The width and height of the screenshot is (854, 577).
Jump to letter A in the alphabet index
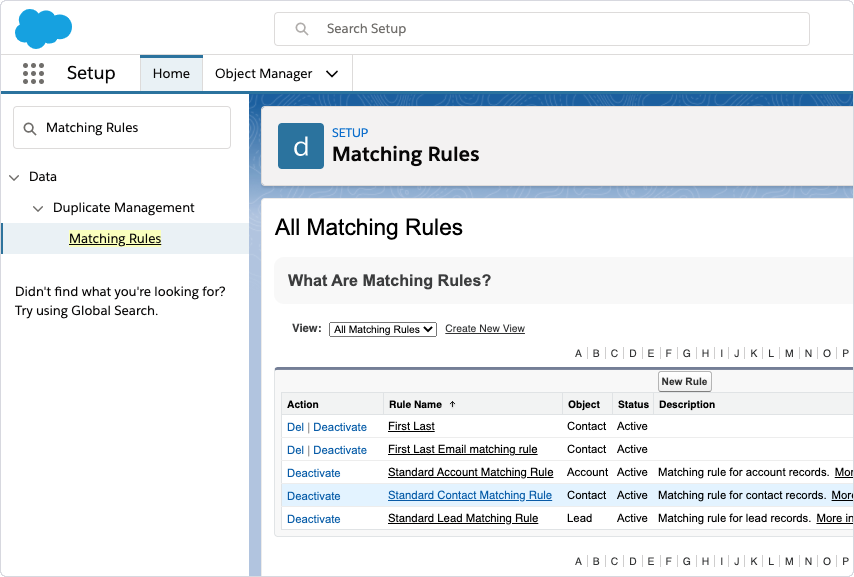pos(578,353)
